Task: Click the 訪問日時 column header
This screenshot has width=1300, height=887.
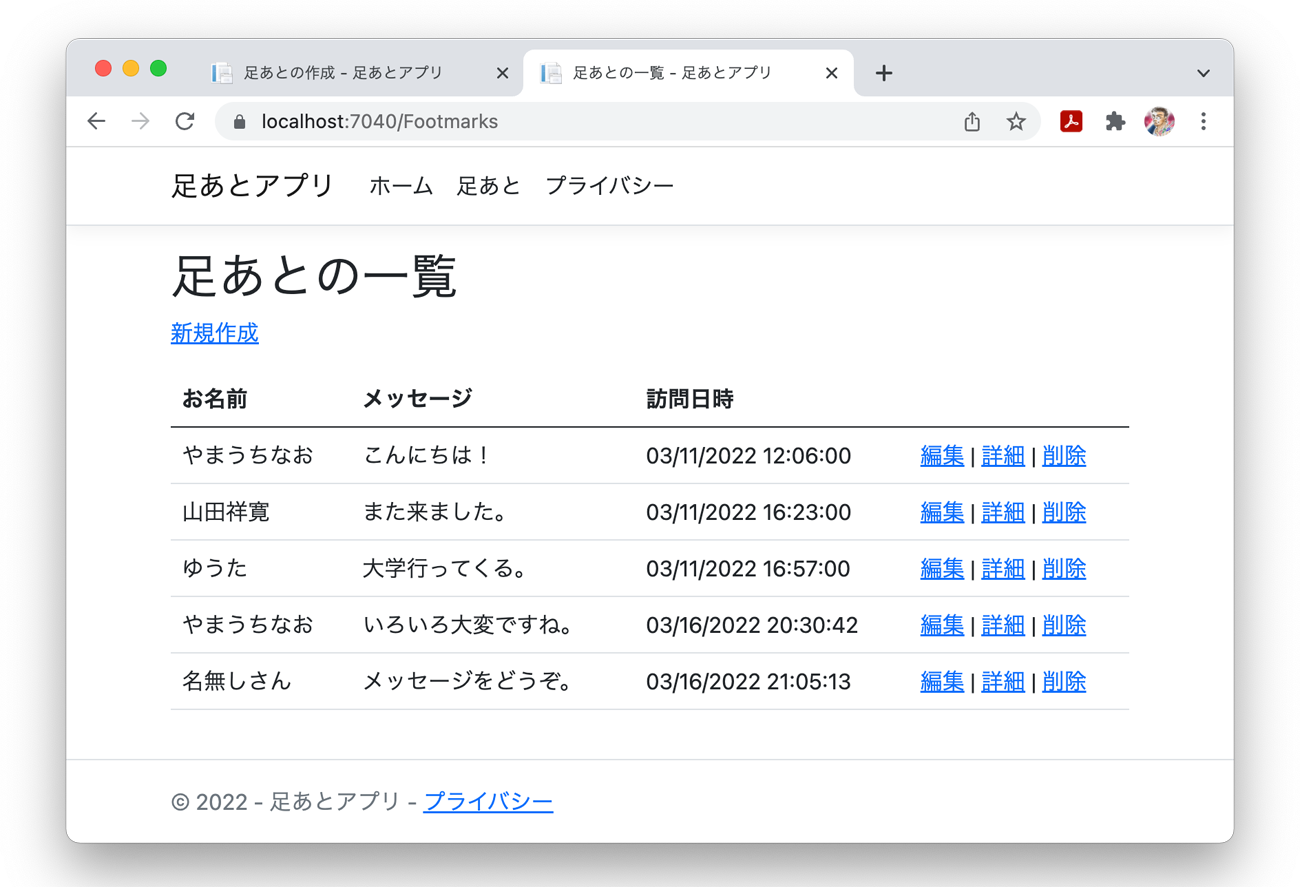Action: [x=690, y=399]
